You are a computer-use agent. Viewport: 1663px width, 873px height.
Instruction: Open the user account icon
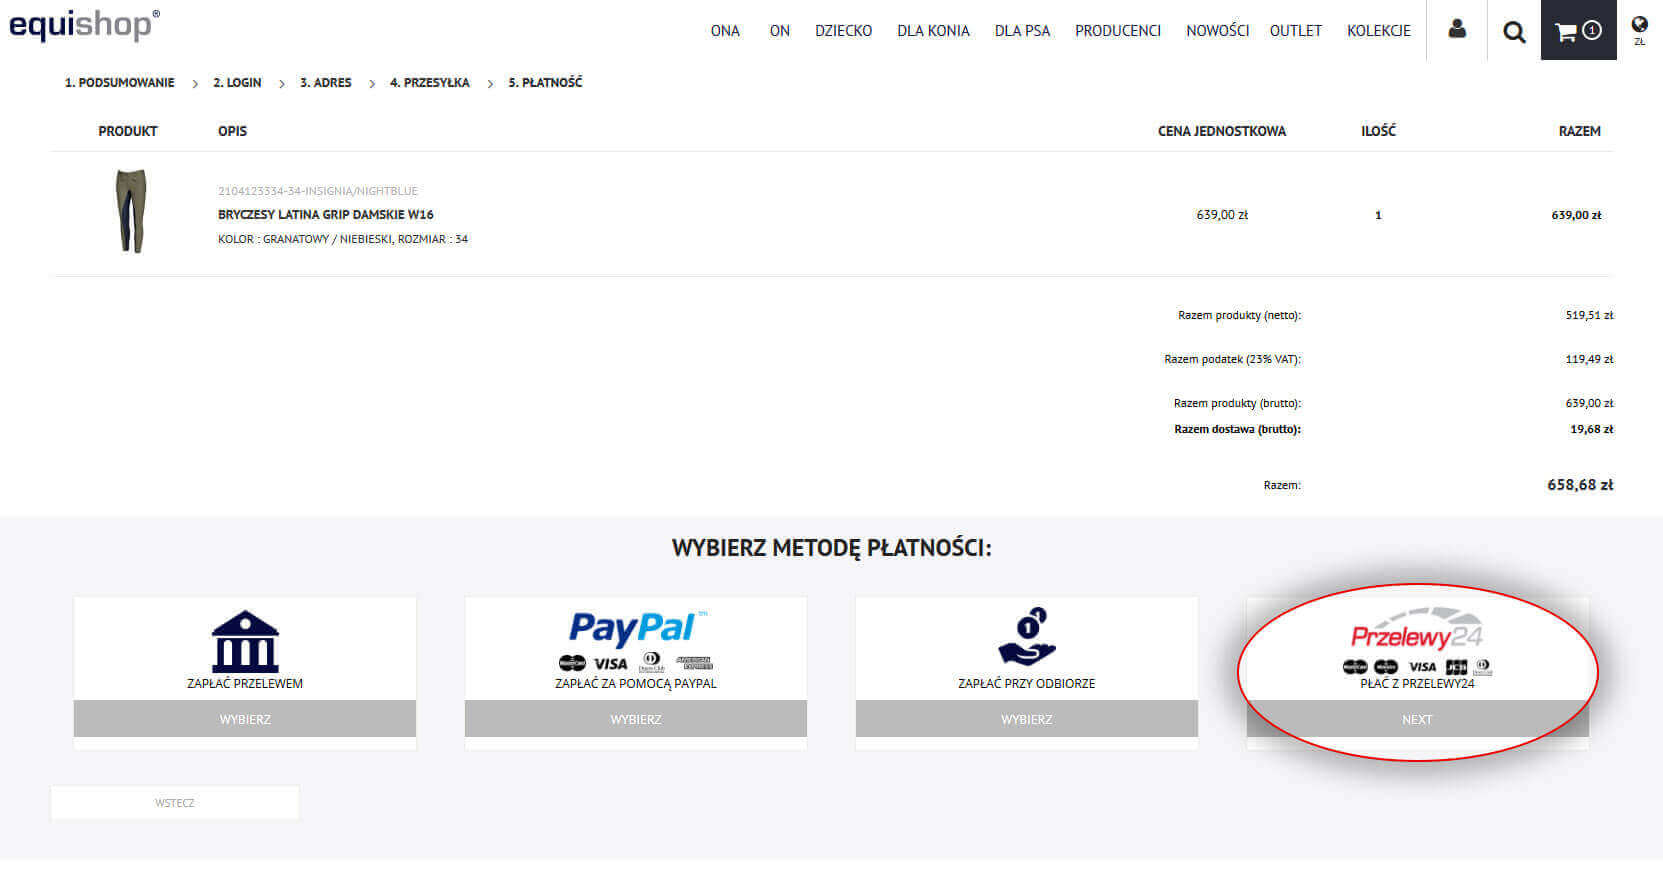point(1457,29)
